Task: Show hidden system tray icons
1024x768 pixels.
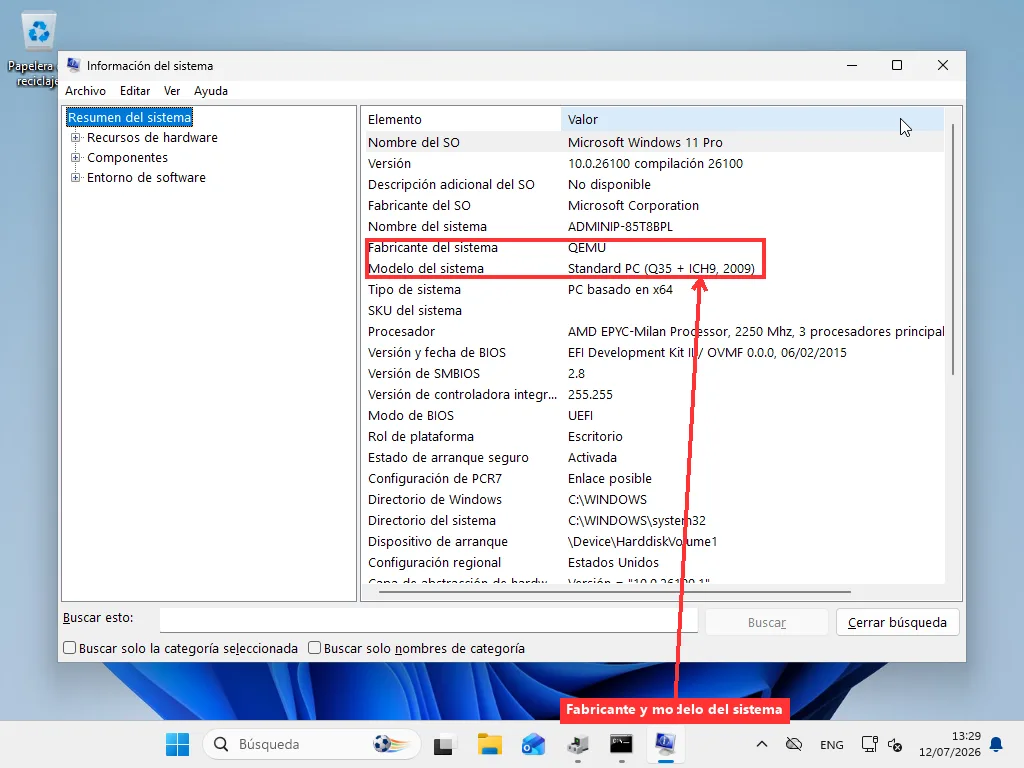Action: click(761, 744)
